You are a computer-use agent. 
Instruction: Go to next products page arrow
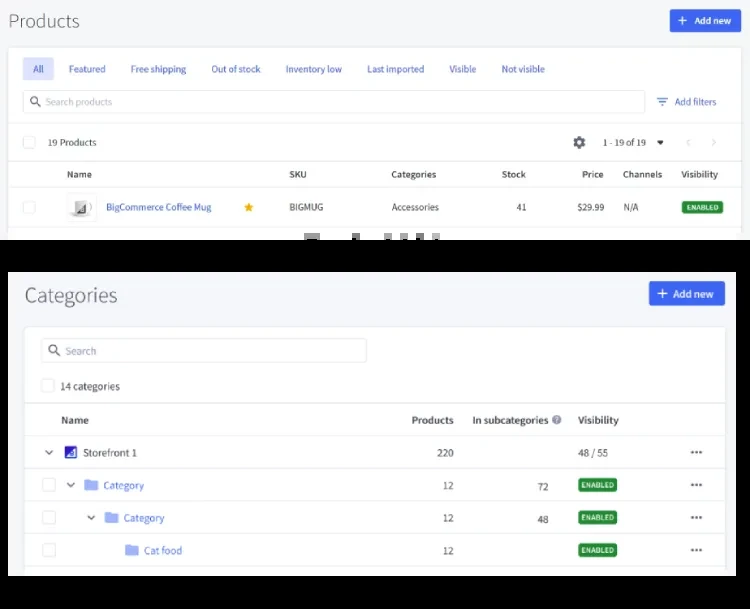tap(714, 142)
